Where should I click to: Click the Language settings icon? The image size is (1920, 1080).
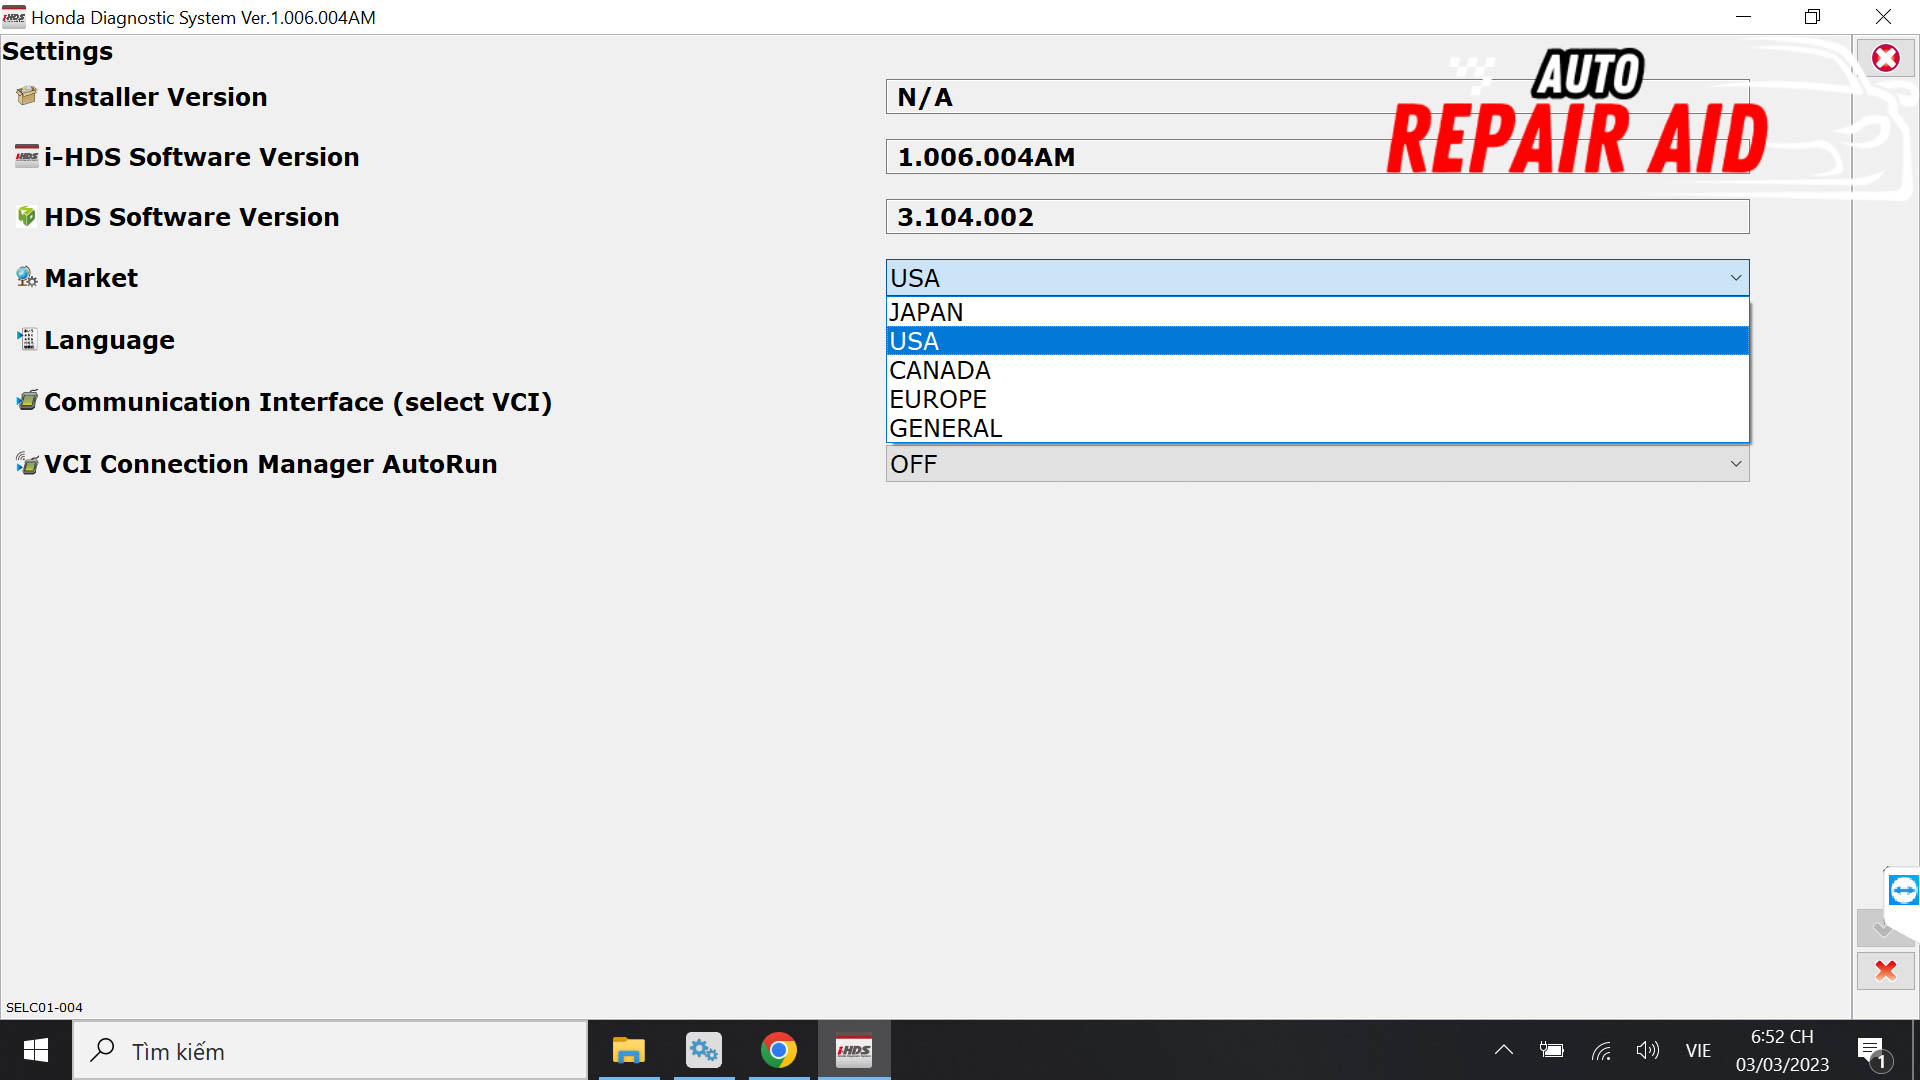(24, 339)
